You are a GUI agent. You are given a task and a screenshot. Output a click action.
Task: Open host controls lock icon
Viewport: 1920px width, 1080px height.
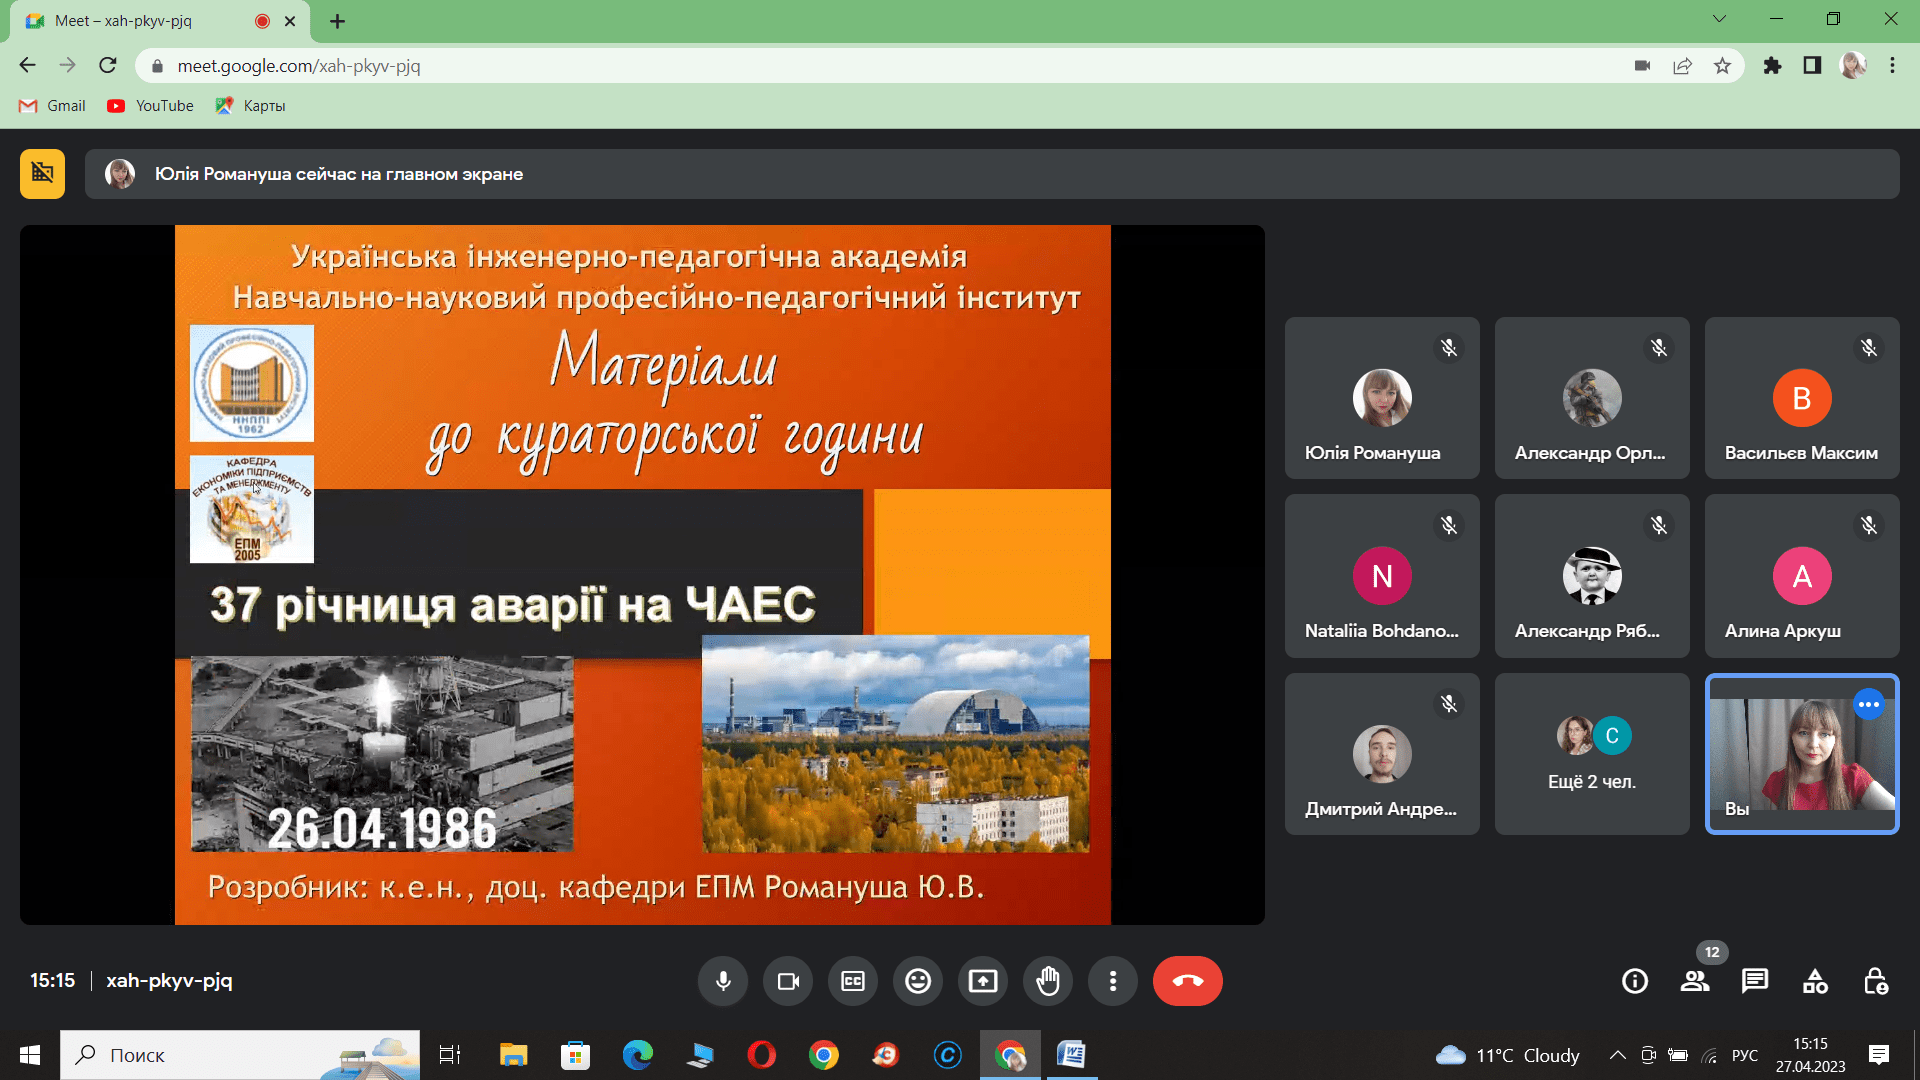[x=1876, y=981]
